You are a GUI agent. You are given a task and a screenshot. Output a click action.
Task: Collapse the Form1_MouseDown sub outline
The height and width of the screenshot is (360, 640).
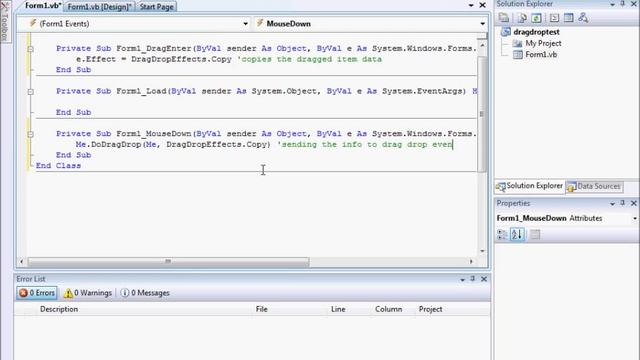pyautogui.click(x=30, y=134)
